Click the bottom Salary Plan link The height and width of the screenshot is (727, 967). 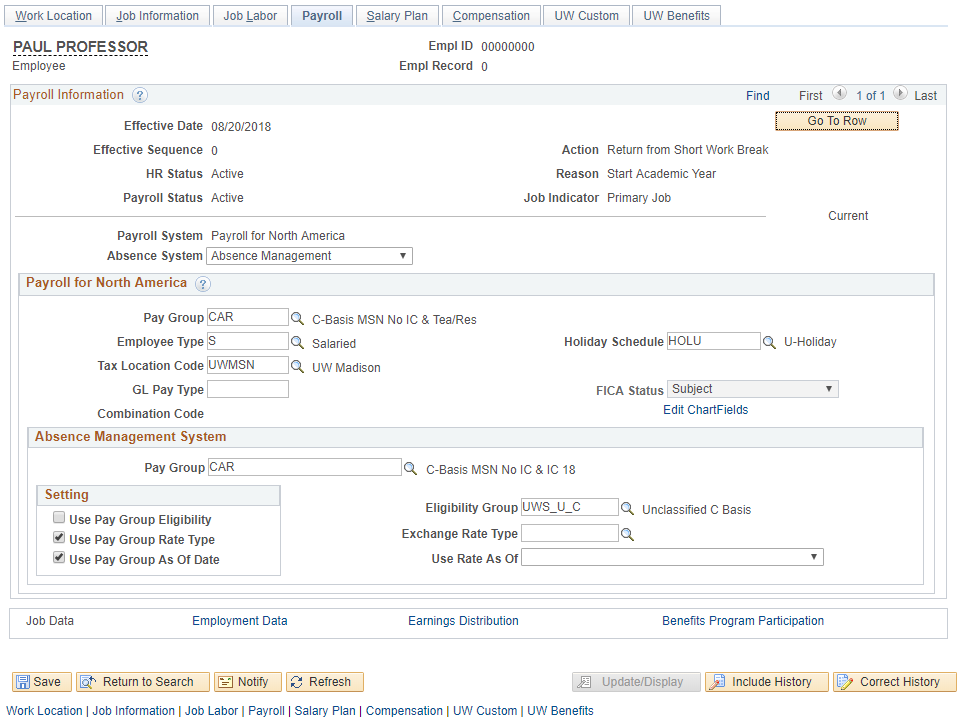325,711
